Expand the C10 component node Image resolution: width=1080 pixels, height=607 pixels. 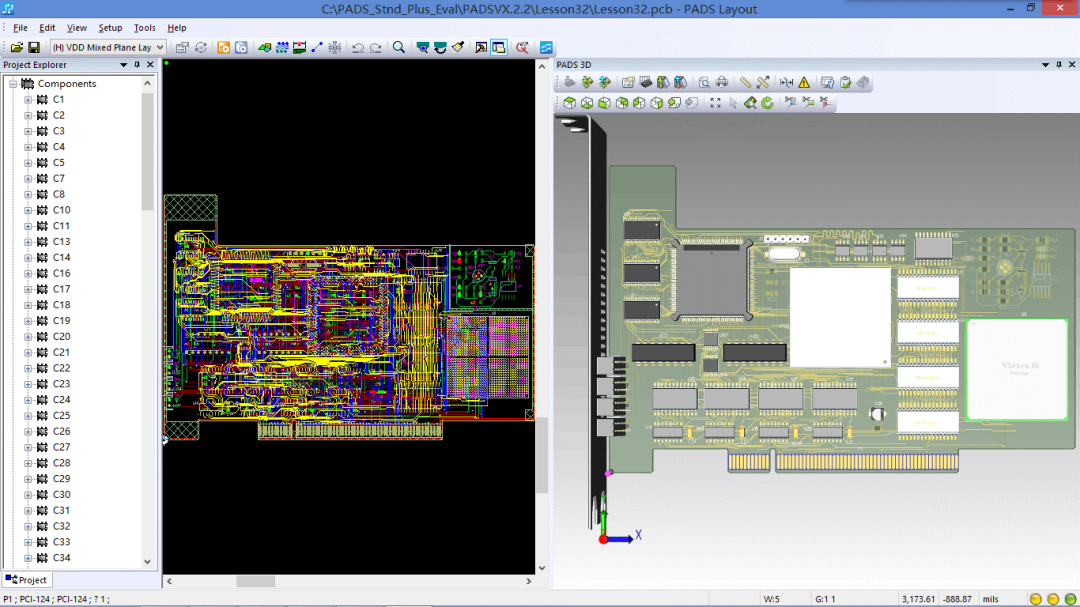pyautogui.click(x=28, y=210)
